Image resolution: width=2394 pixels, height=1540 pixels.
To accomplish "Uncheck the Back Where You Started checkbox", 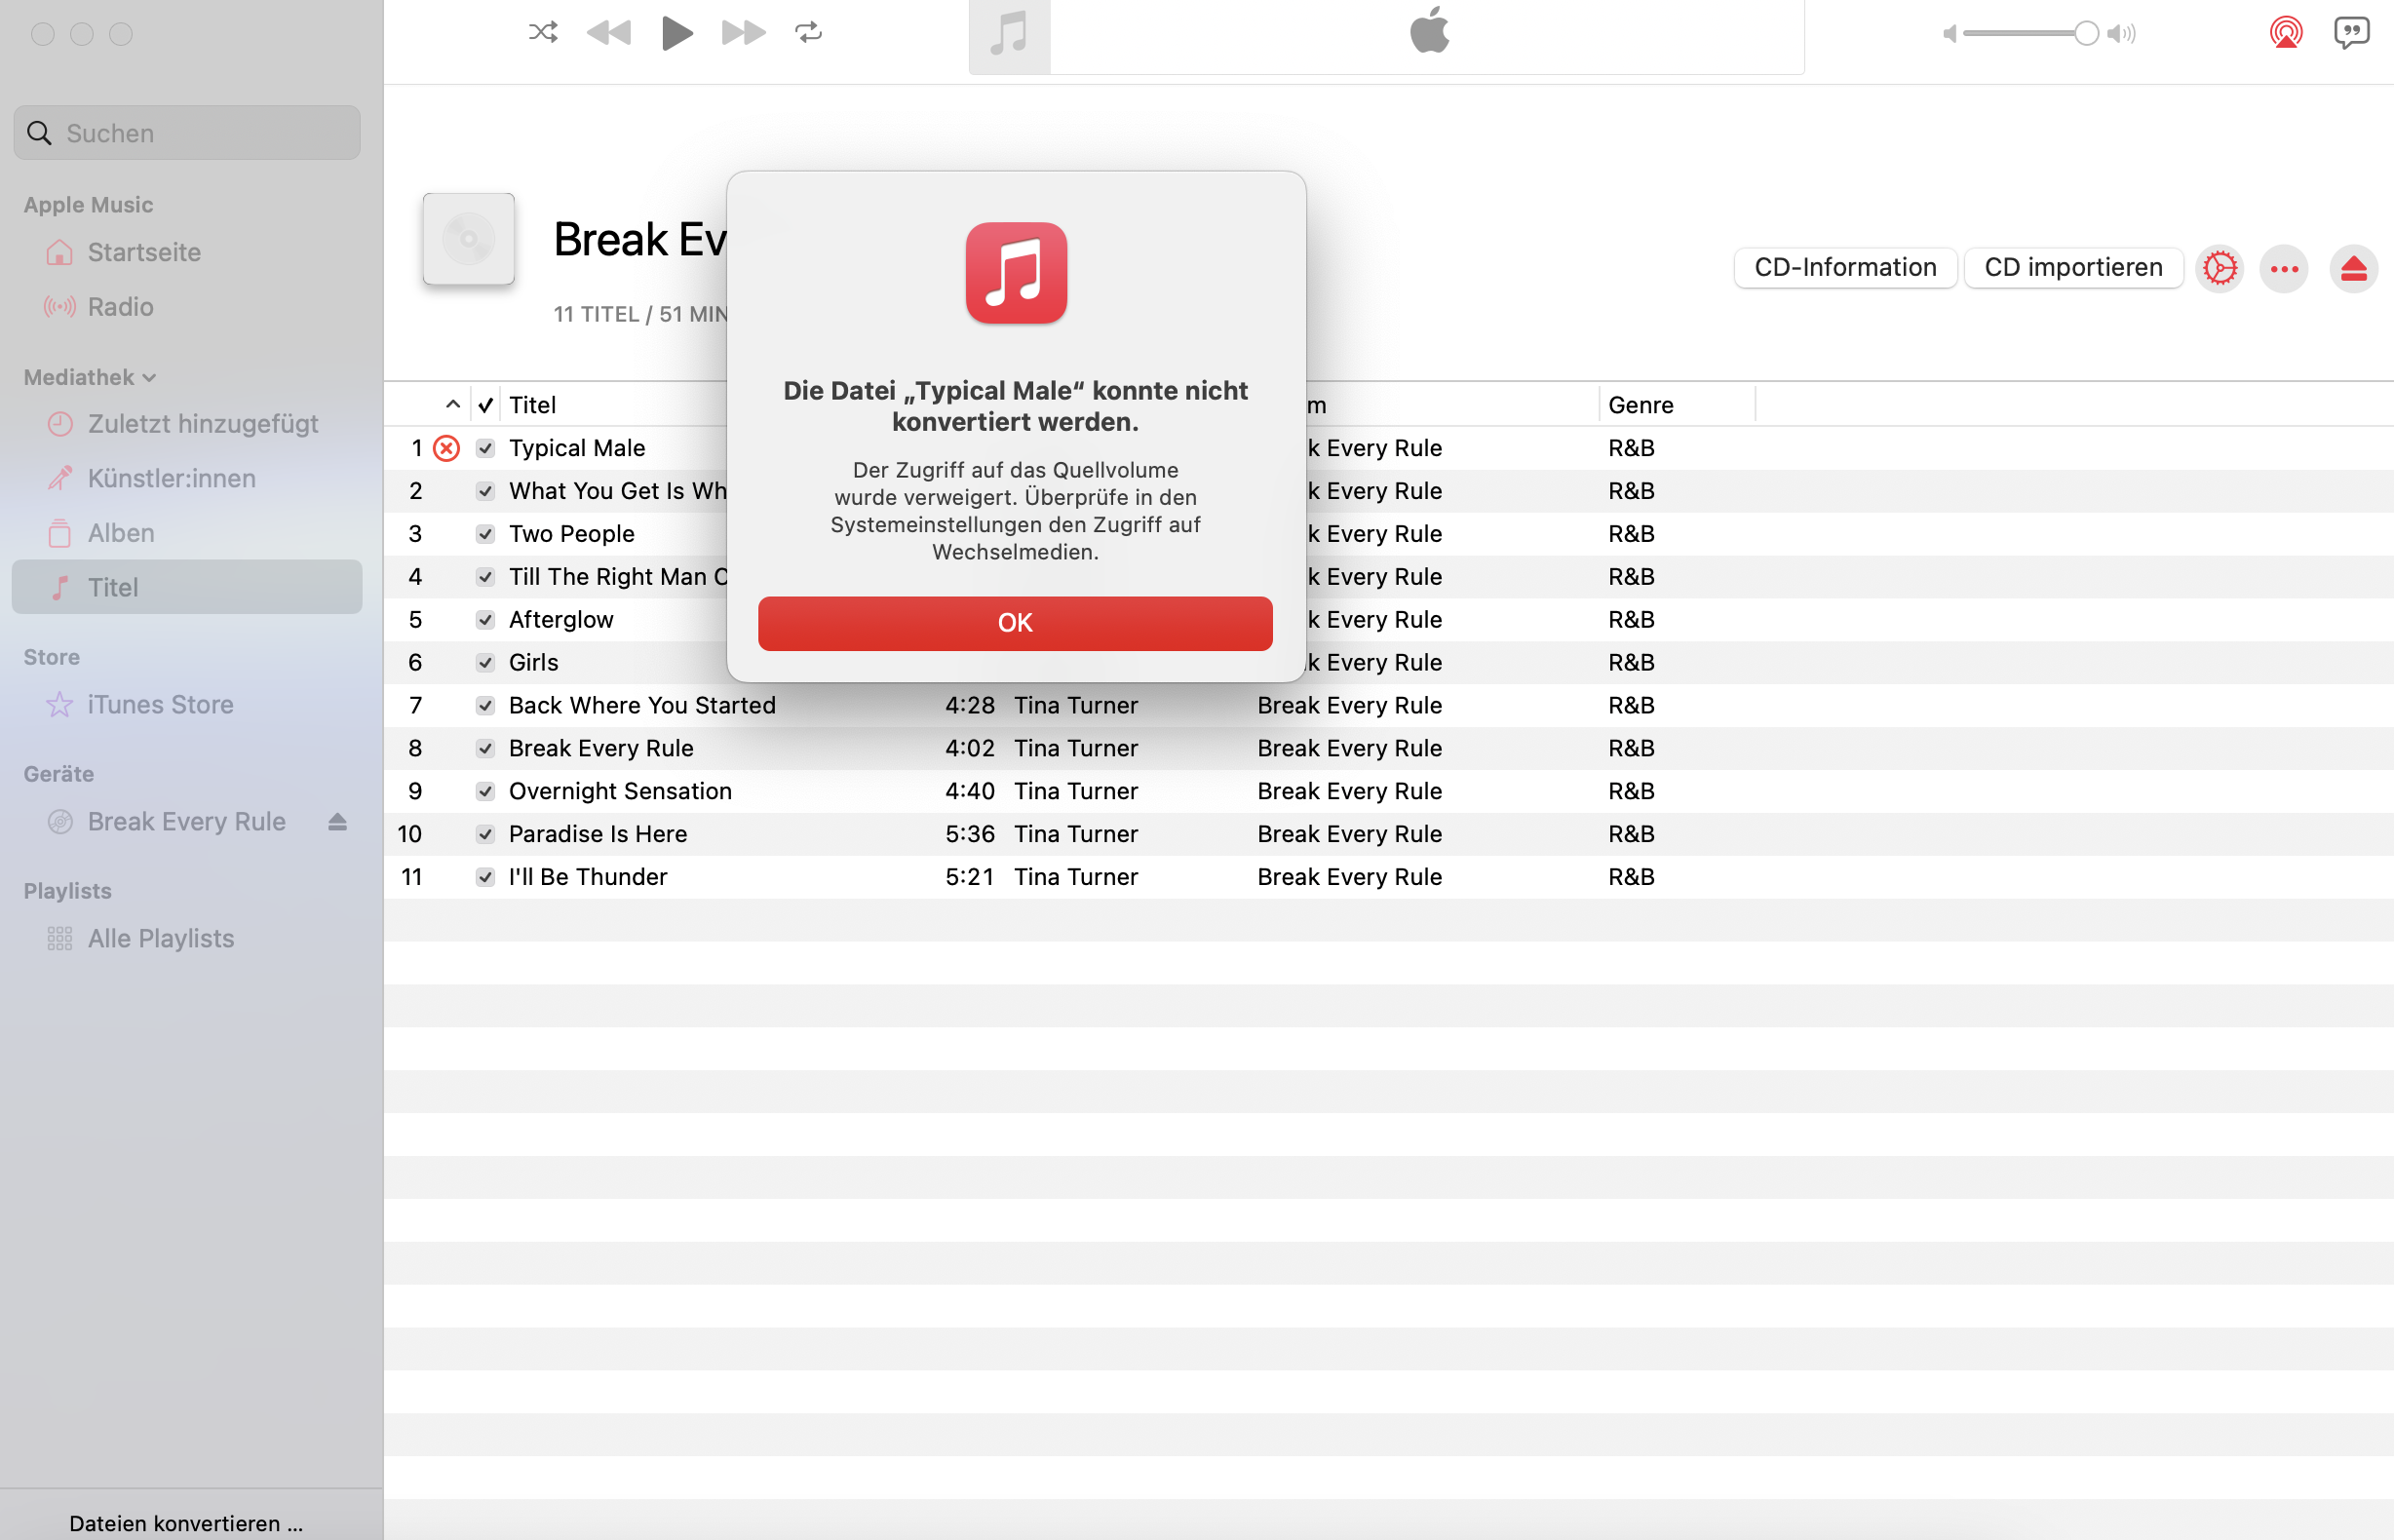I will pyautogui.click(x=485, y=706).
